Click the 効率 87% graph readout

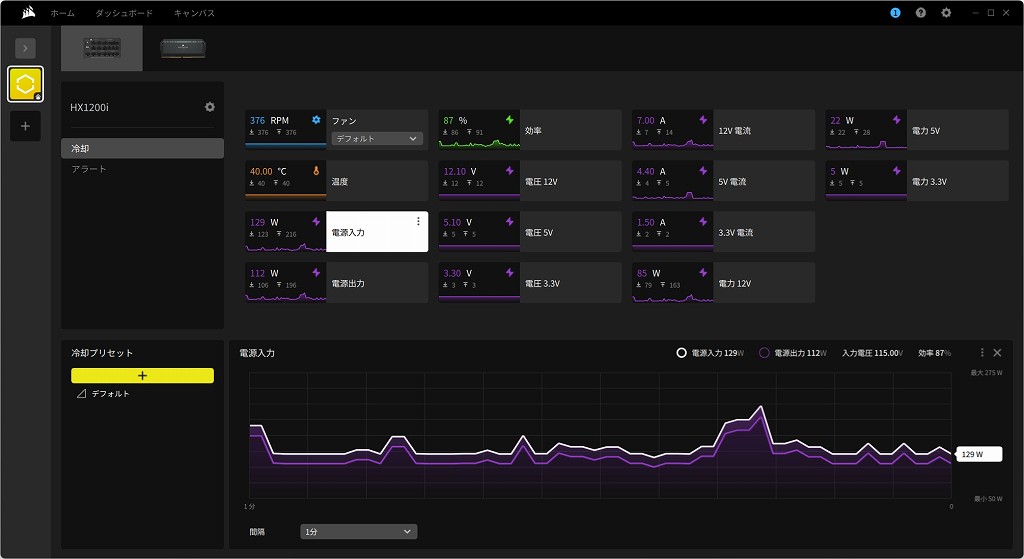[935, 353]
